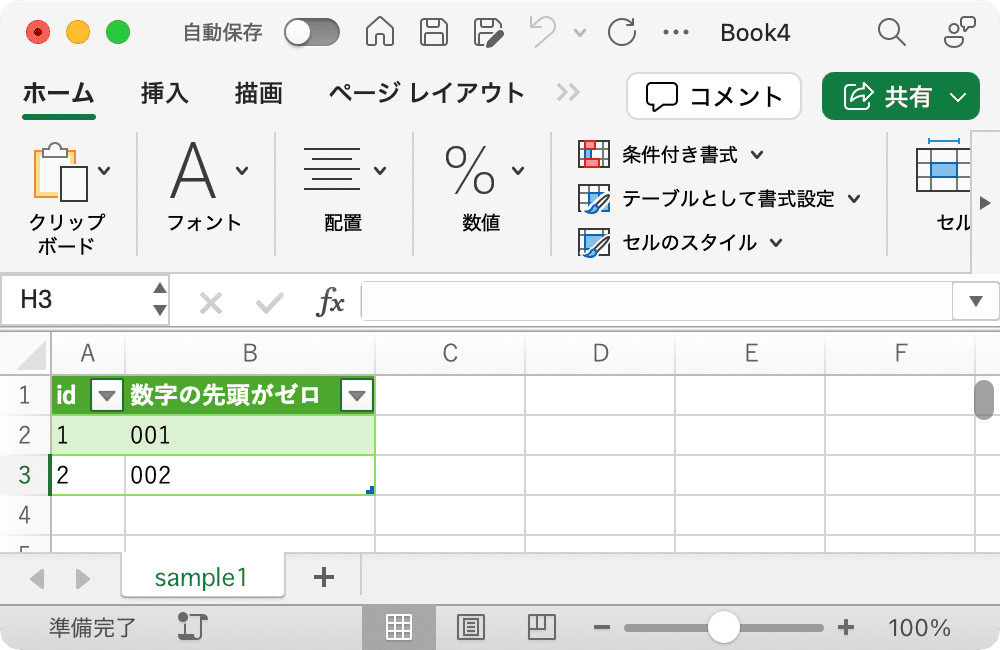Image resolution: width=1000 pixels, height=650 pixels.
Task: Click the 配置 alignment lines icon
Action: point(332,169)
